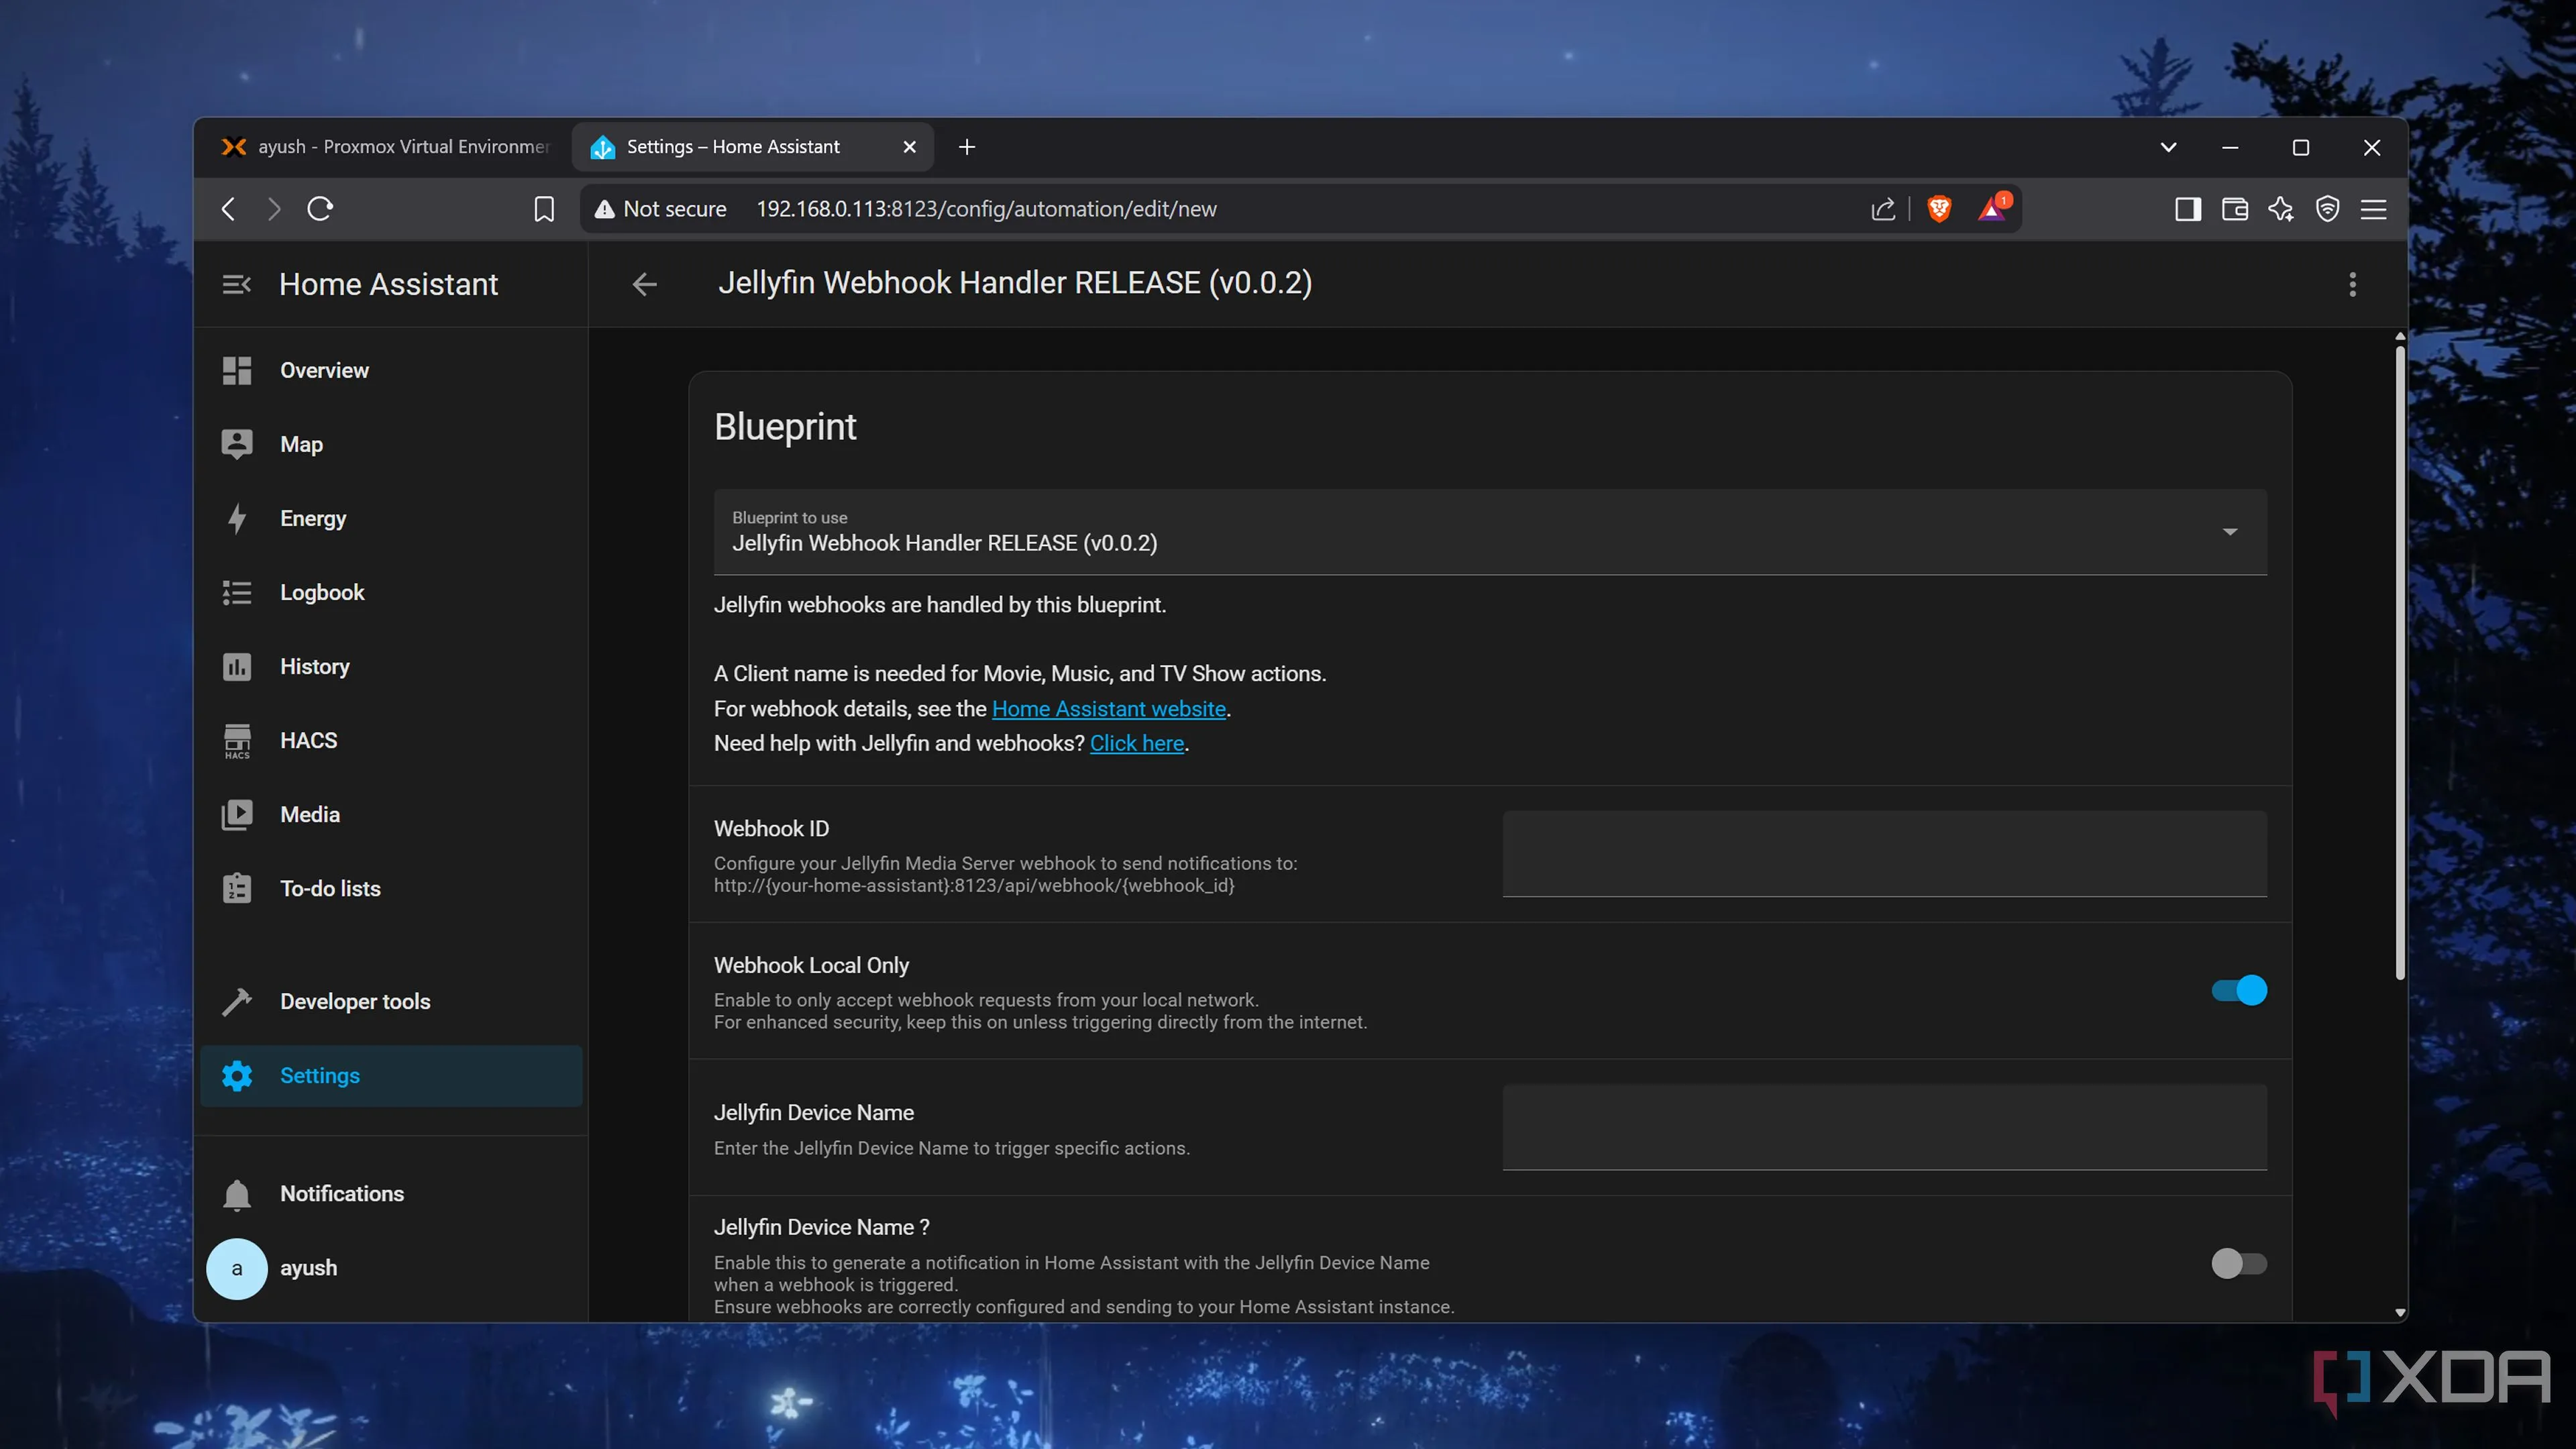Focus the Jellyfin Device Name input field

(1884, 1127)
